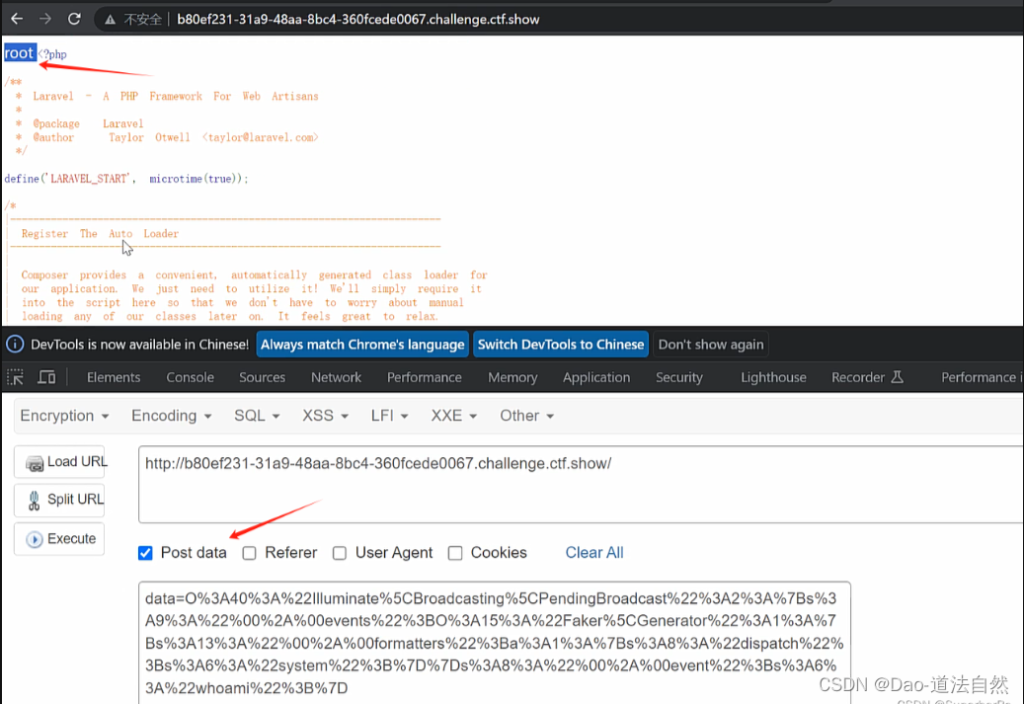Expand the XXE dropdown menu
This screenshot has width=1024, height=704.
[453, 416]
